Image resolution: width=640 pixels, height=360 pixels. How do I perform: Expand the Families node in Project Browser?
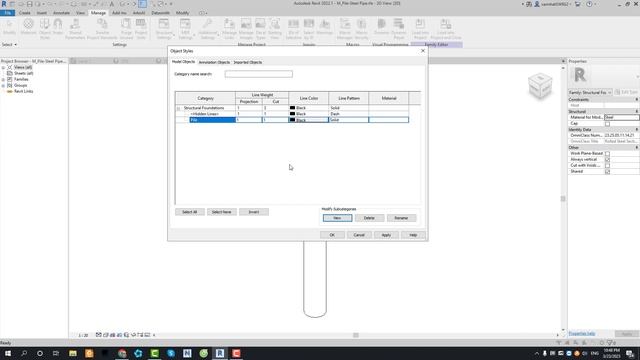[x=3, y=80]
